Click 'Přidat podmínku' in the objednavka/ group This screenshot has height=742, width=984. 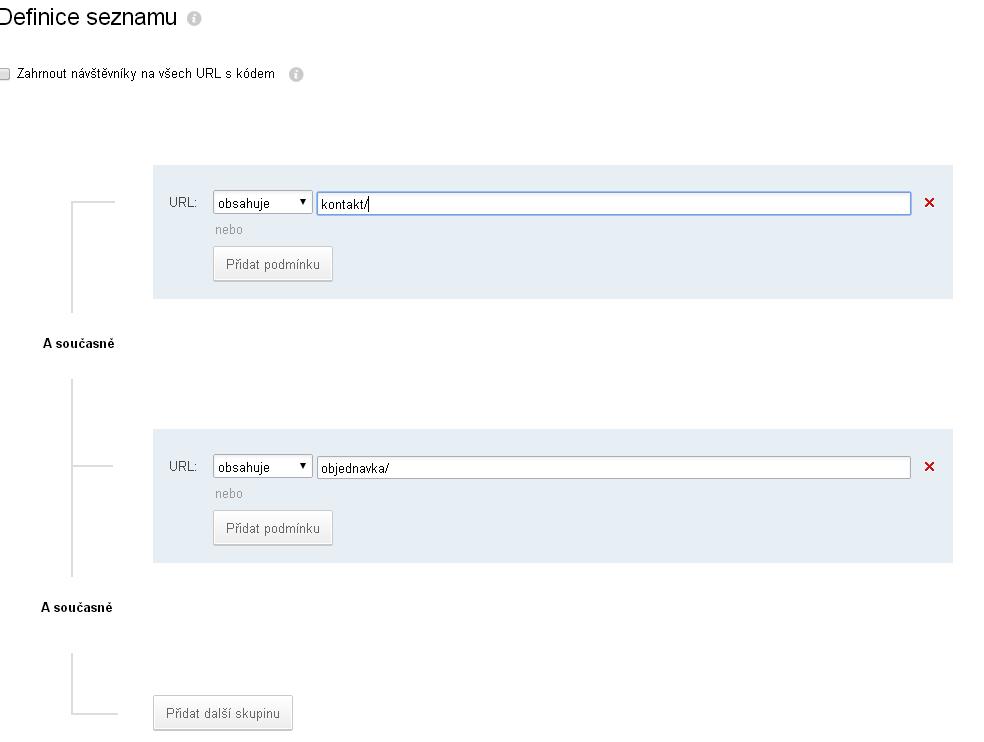tap(273, 529)
